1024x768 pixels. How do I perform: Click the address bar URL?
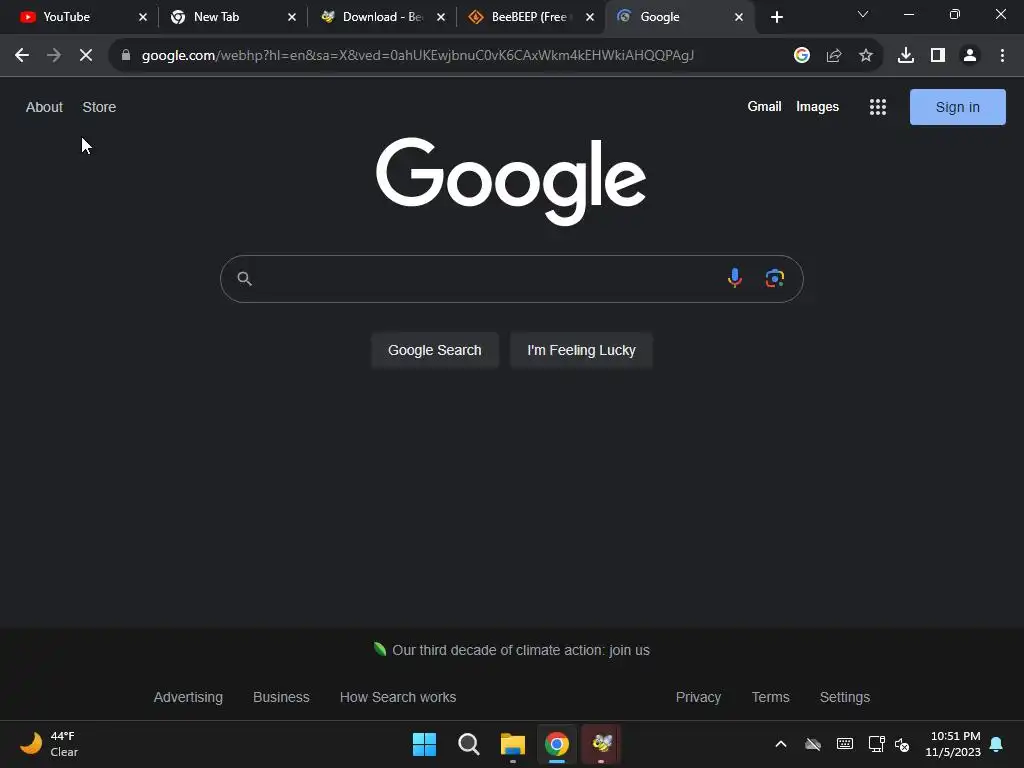point(417,56)
